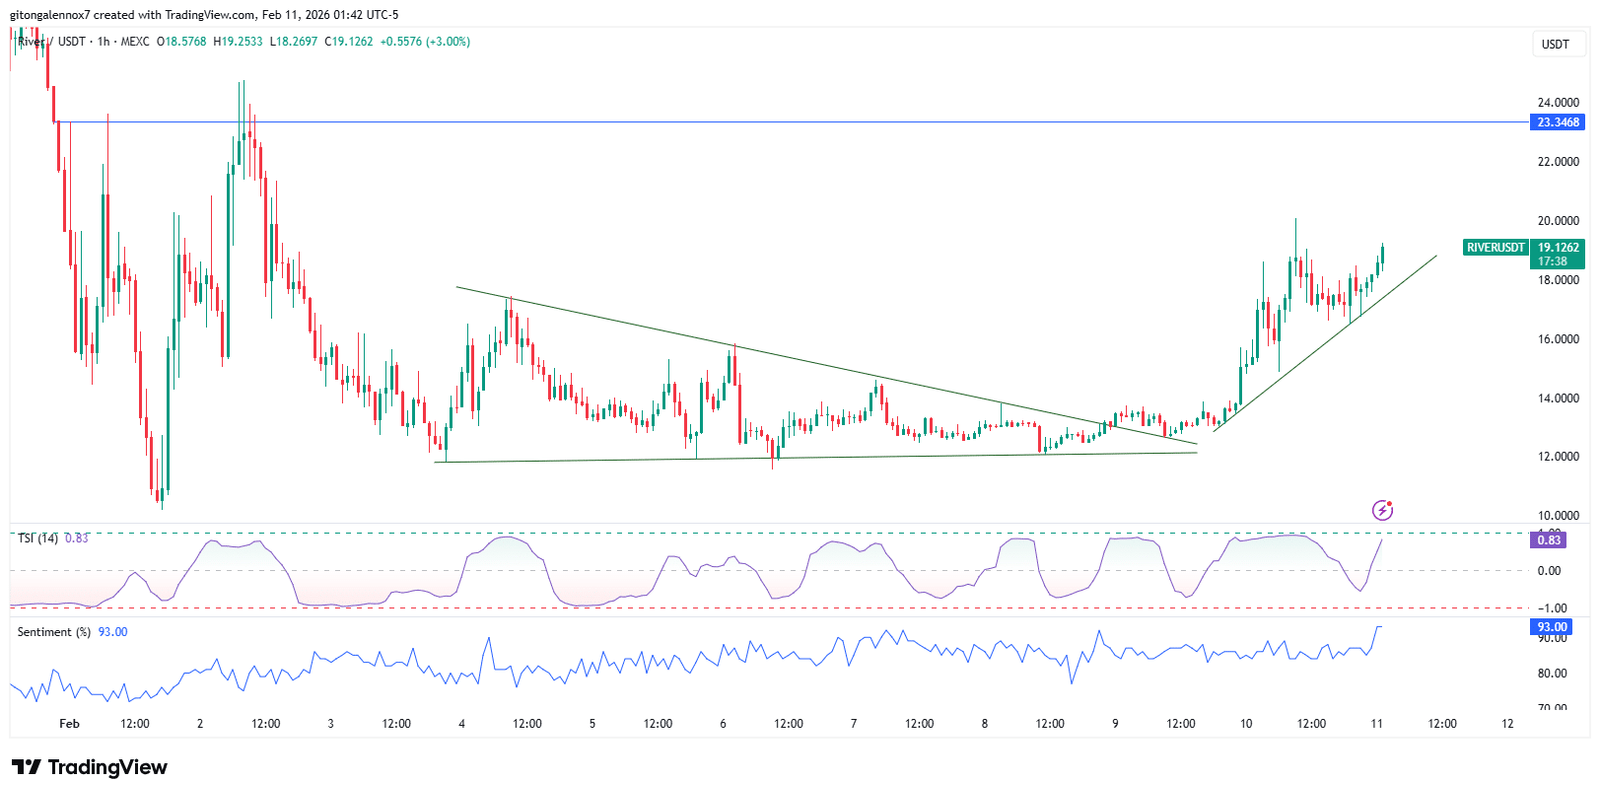Click the 1h timeframe in chart header

point(104,42)
